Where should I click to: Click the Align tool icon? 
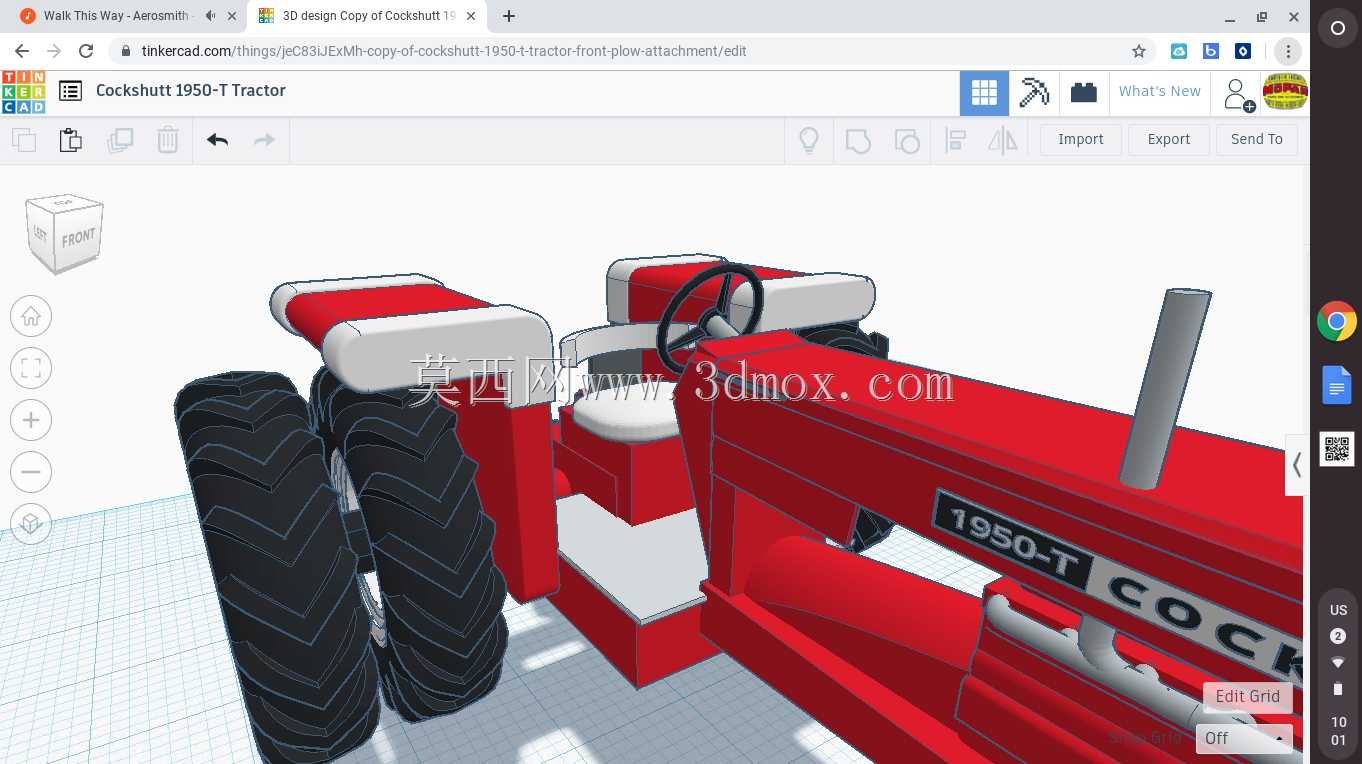point(955,141)
